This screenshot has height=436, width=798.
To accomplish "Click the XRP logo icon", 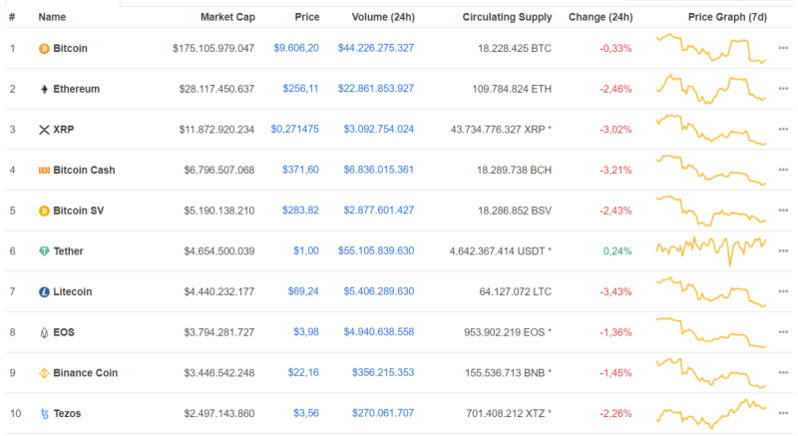I will point(43,130).
